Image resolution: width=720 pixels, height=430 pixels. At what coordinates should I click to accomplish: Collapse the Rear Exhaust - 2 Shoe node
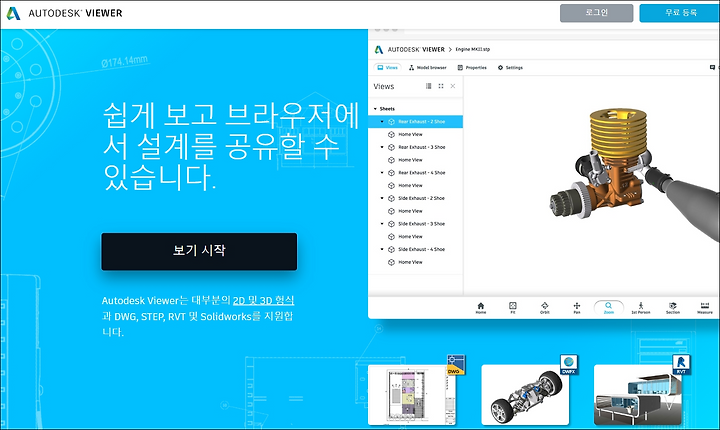click(382, 122)
